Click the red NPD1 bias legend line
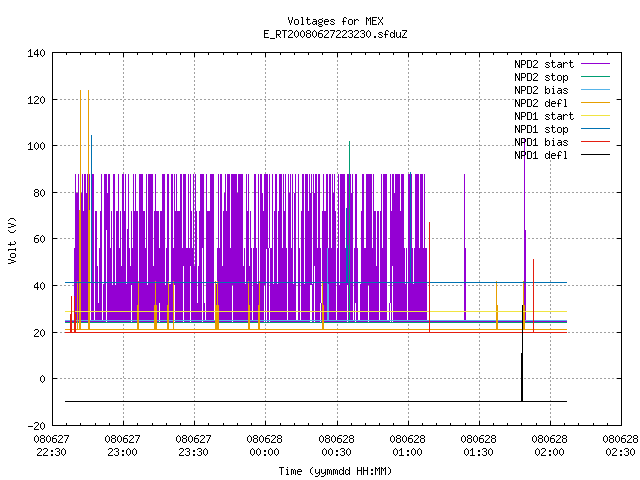 pos(595,142)
